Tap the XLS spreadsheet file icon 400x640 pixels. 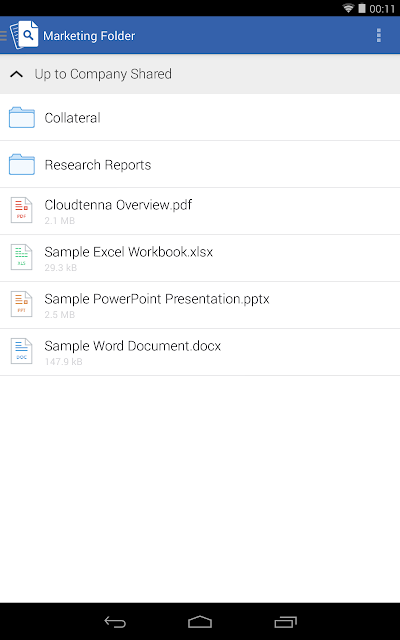(x=21, y=258)
